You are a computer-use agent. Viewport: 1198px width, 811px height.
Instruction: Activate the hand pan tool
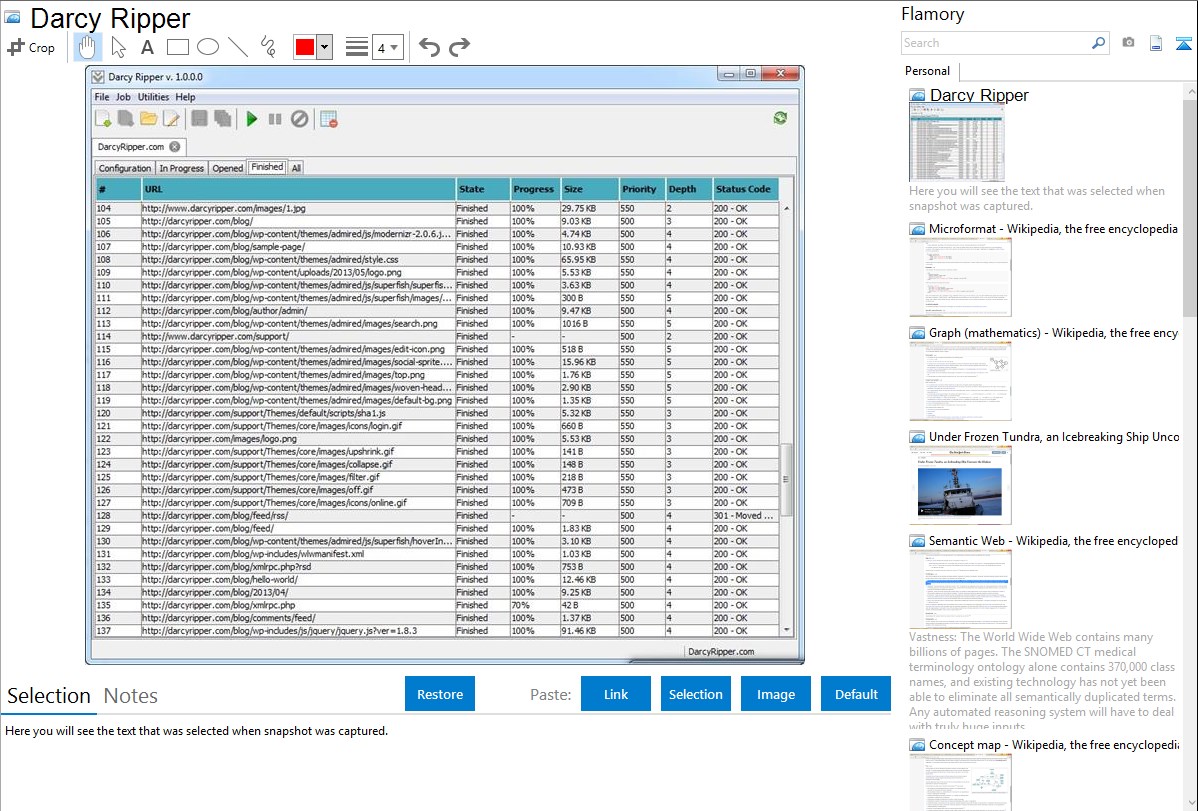87,47
